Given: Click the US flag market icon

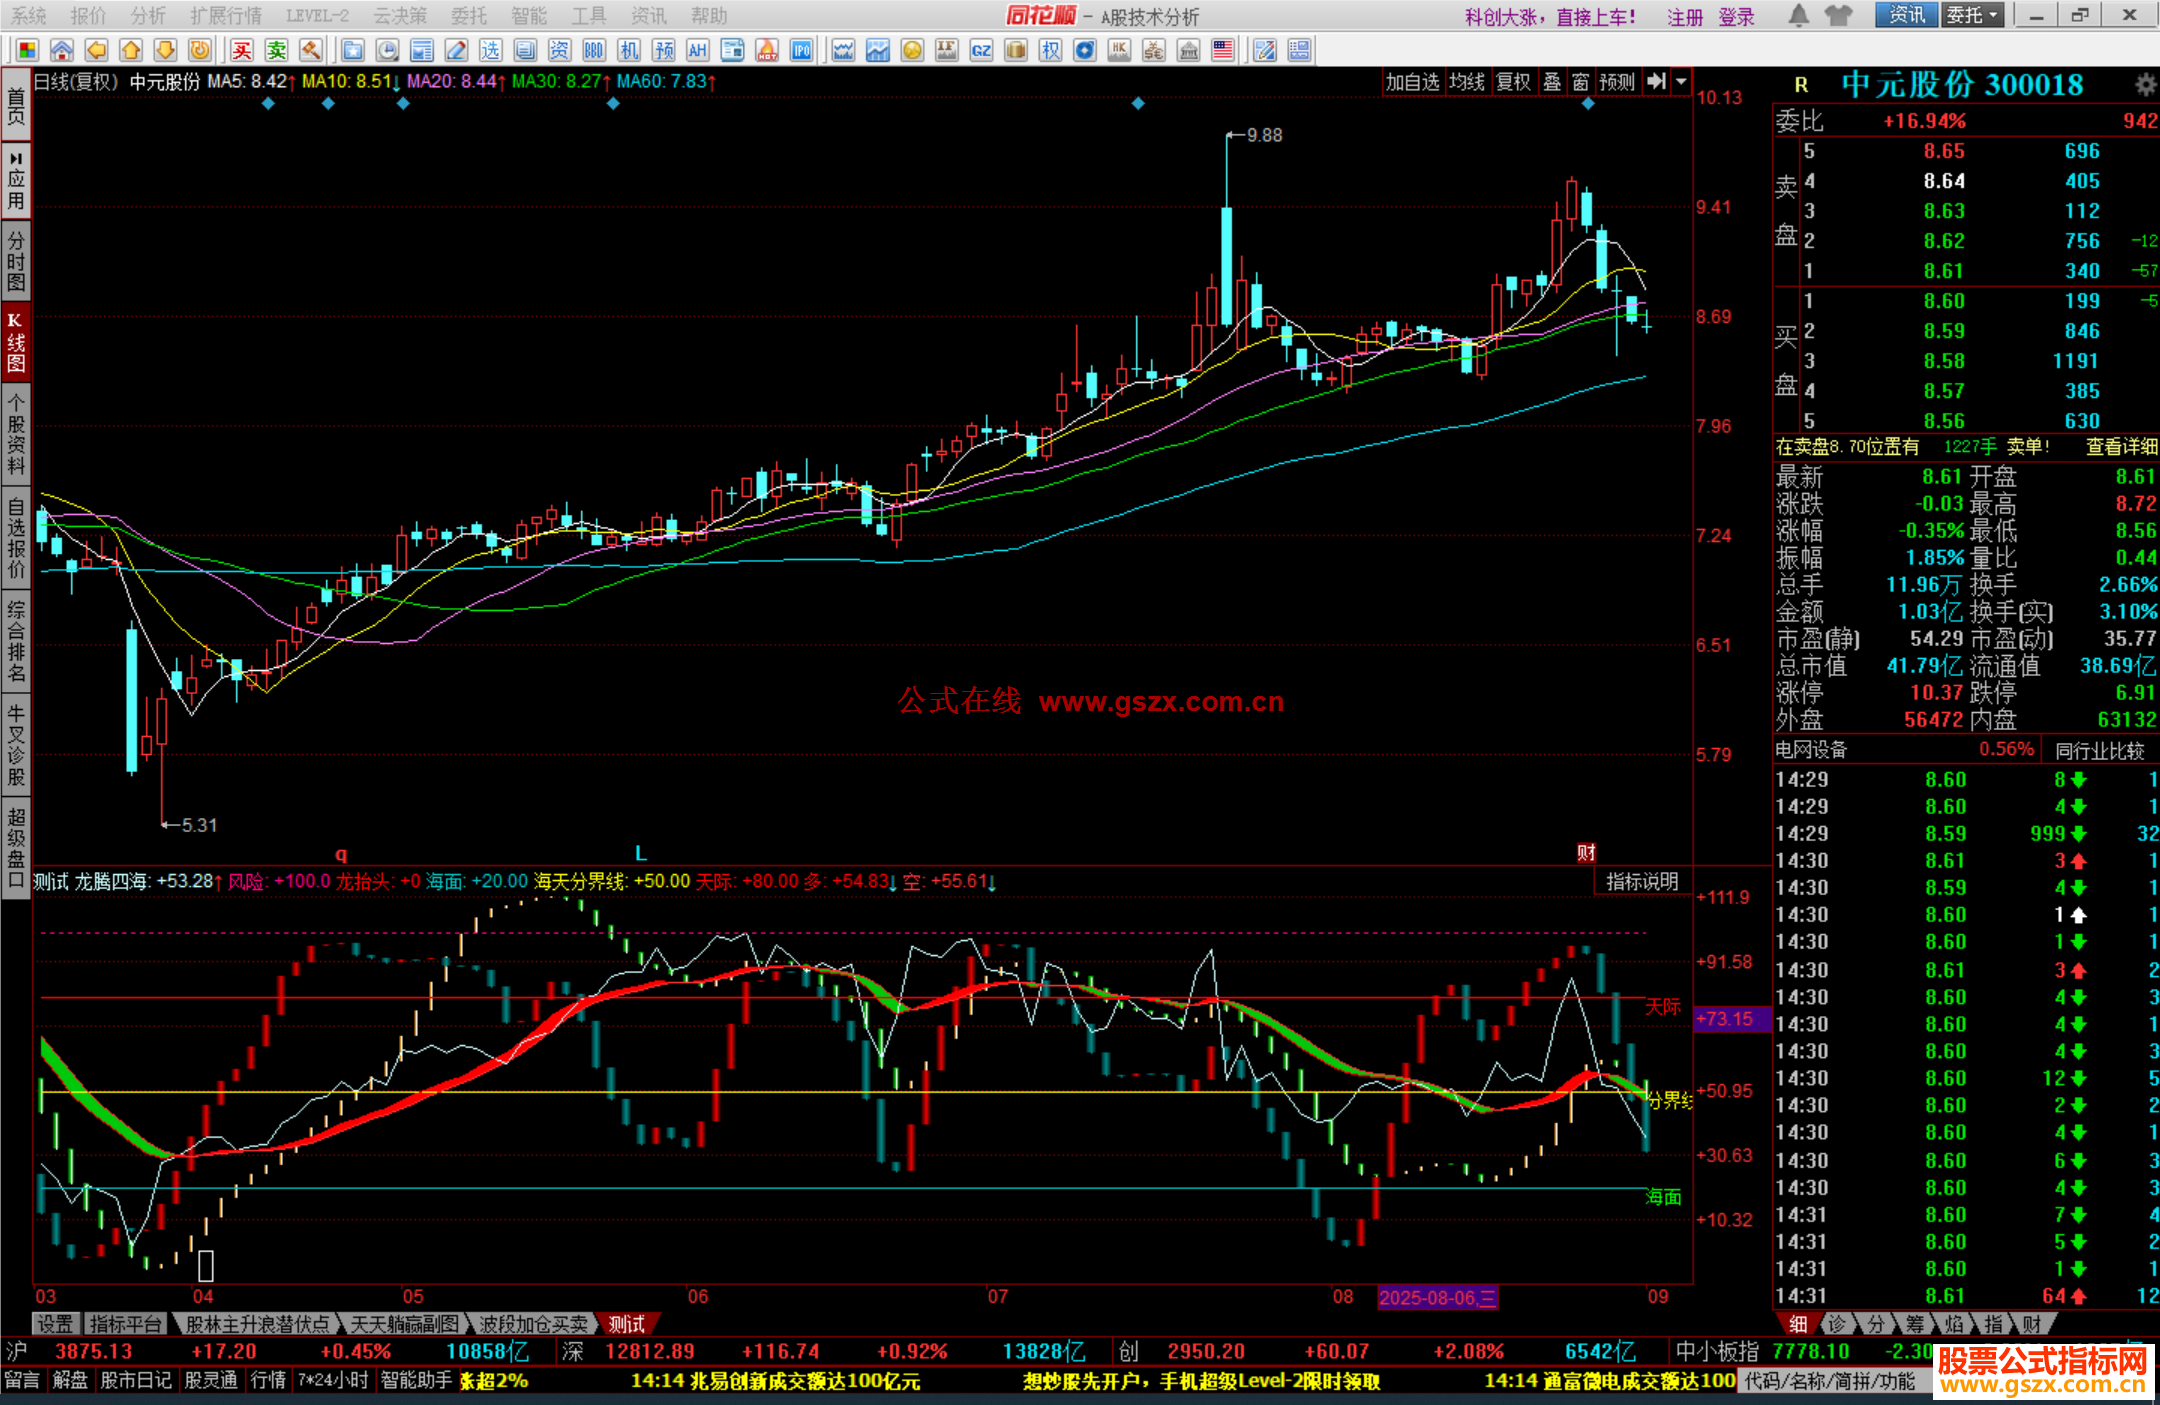Looking at the screenshot, I should (1222, 50).
